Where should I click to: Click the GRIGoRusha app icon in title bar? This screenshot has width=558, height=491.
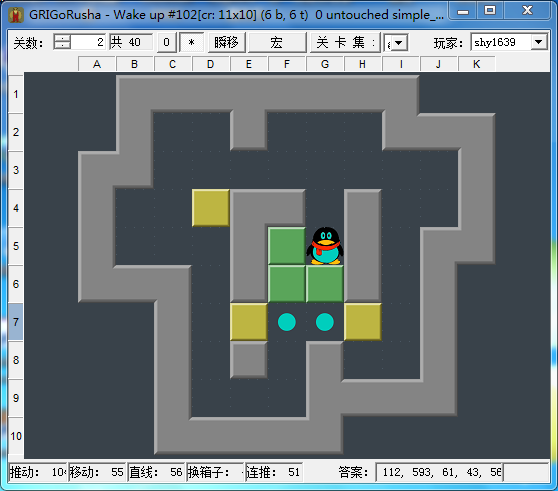click(x=16, y=15)
